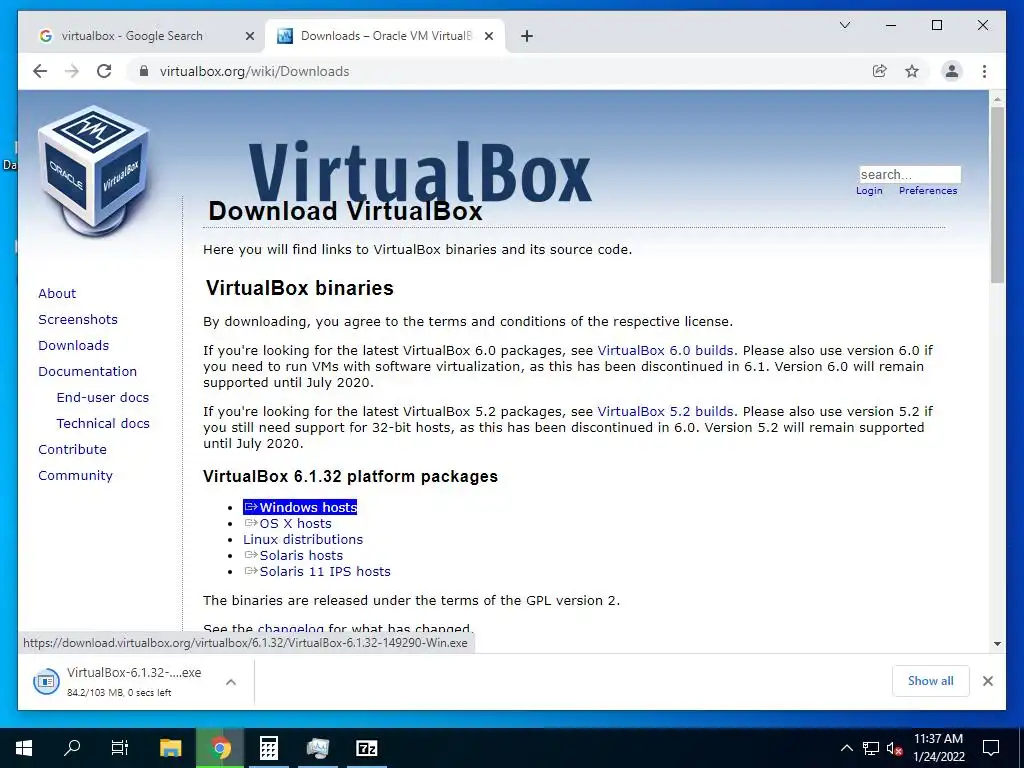
Task: Open the Preferences link
Action: click(x=927, y=191)
